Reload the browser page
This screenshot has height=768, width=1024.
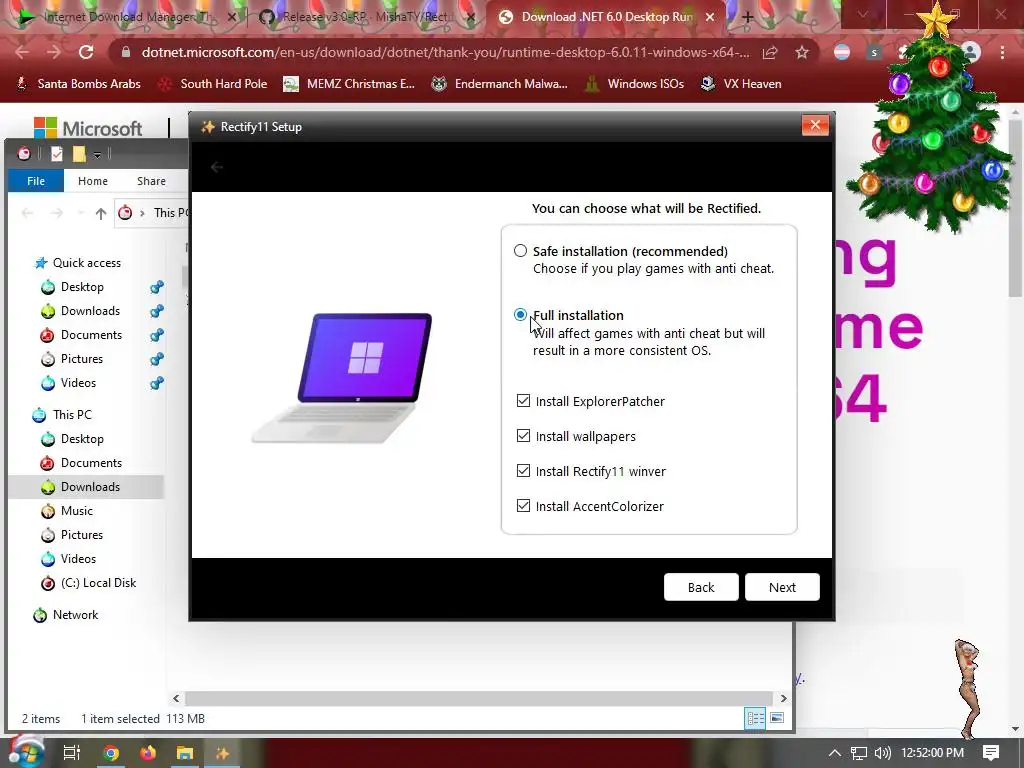tap(86, 52)
